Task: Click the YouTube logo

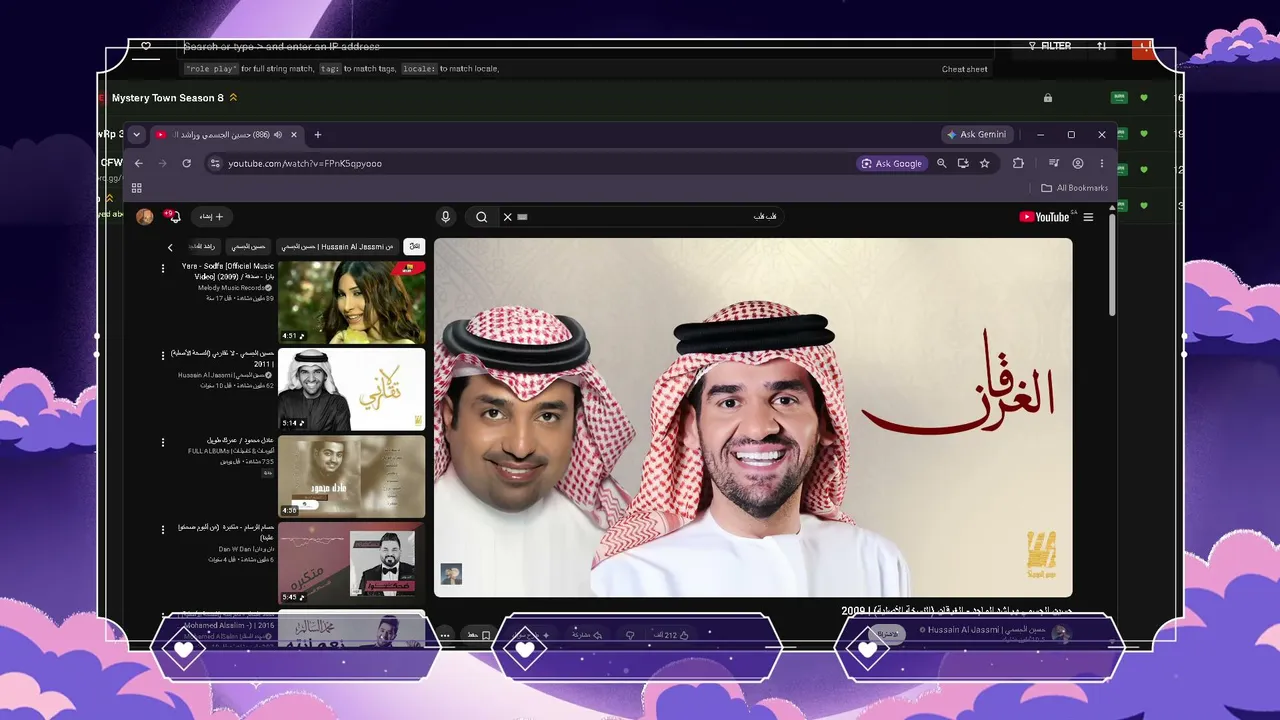Action: coord(1047,217)
